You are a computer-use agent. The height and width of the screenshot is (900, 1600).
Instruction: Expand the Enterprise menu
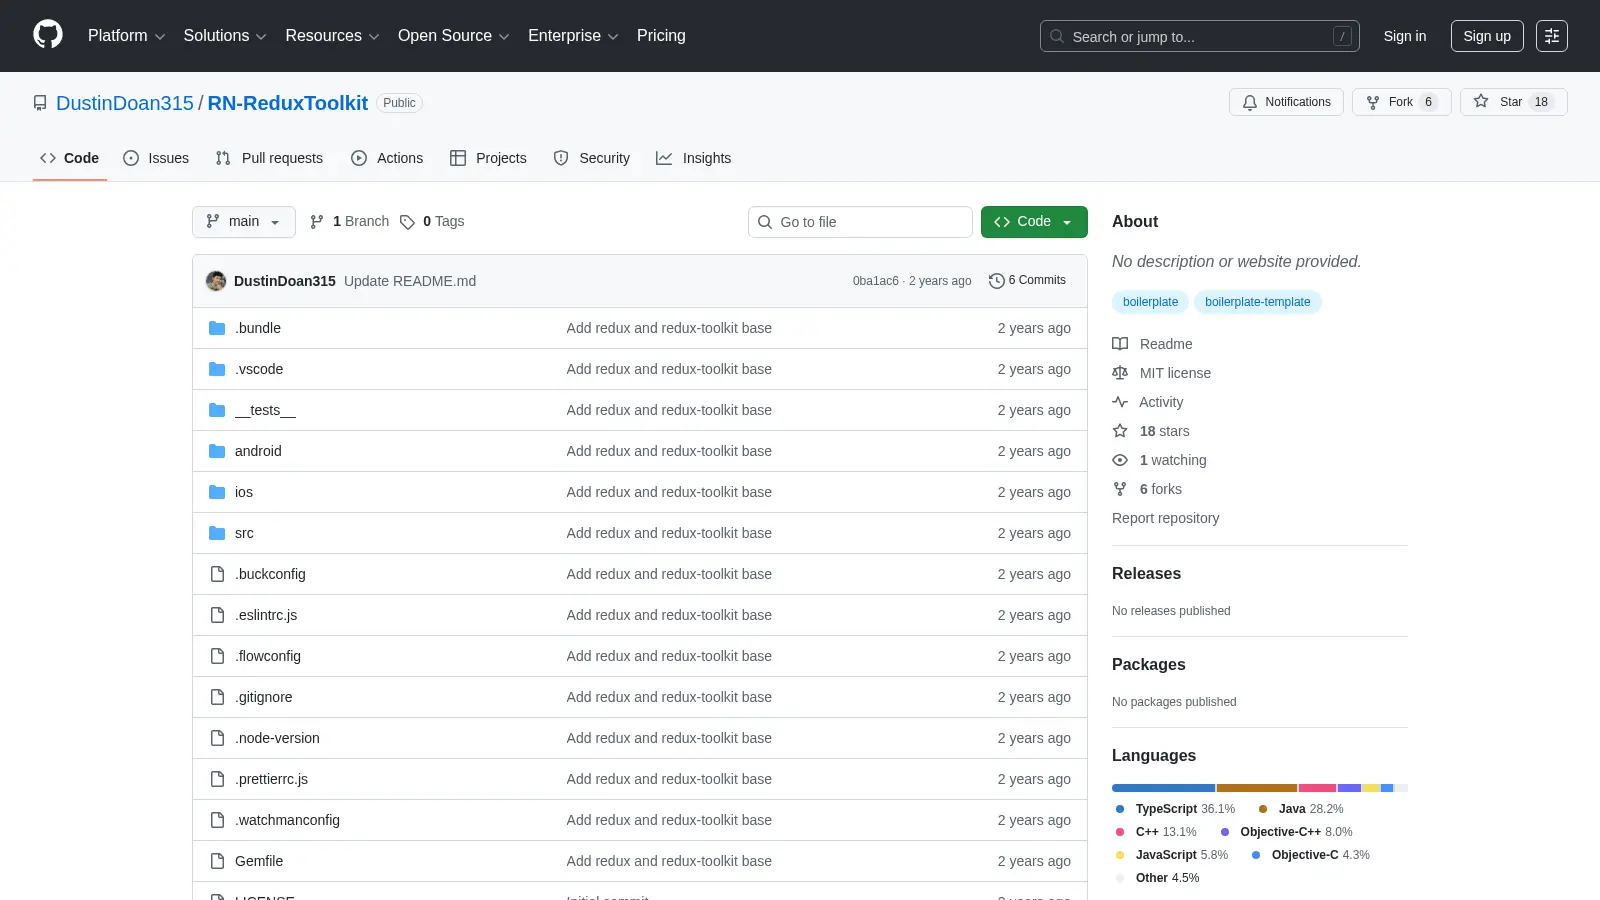pyautogui.click(x=573, y=36)
